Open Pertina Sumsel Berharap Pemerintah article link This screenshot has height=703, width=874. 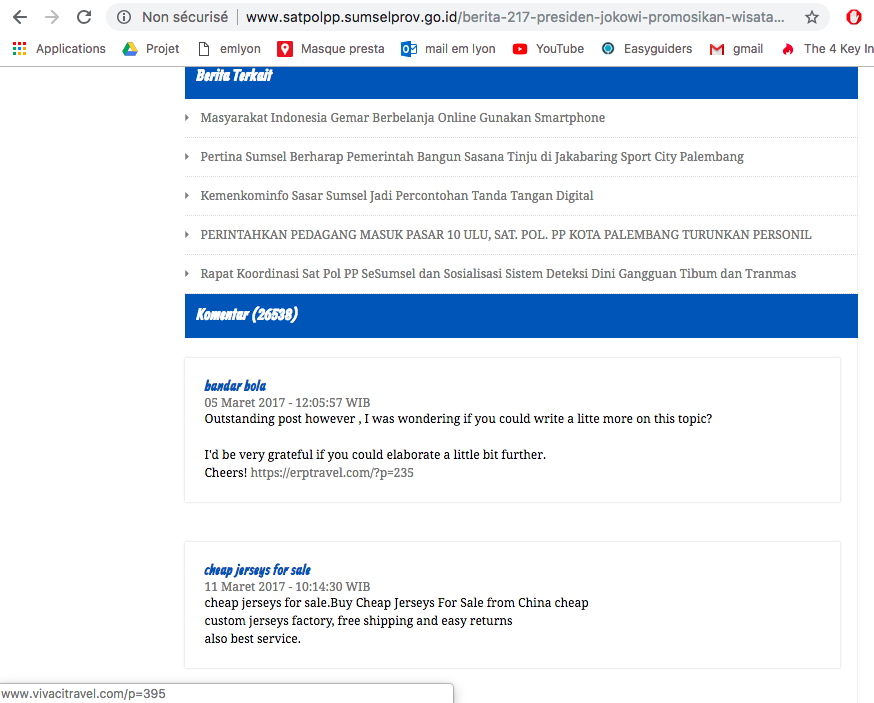472,157
